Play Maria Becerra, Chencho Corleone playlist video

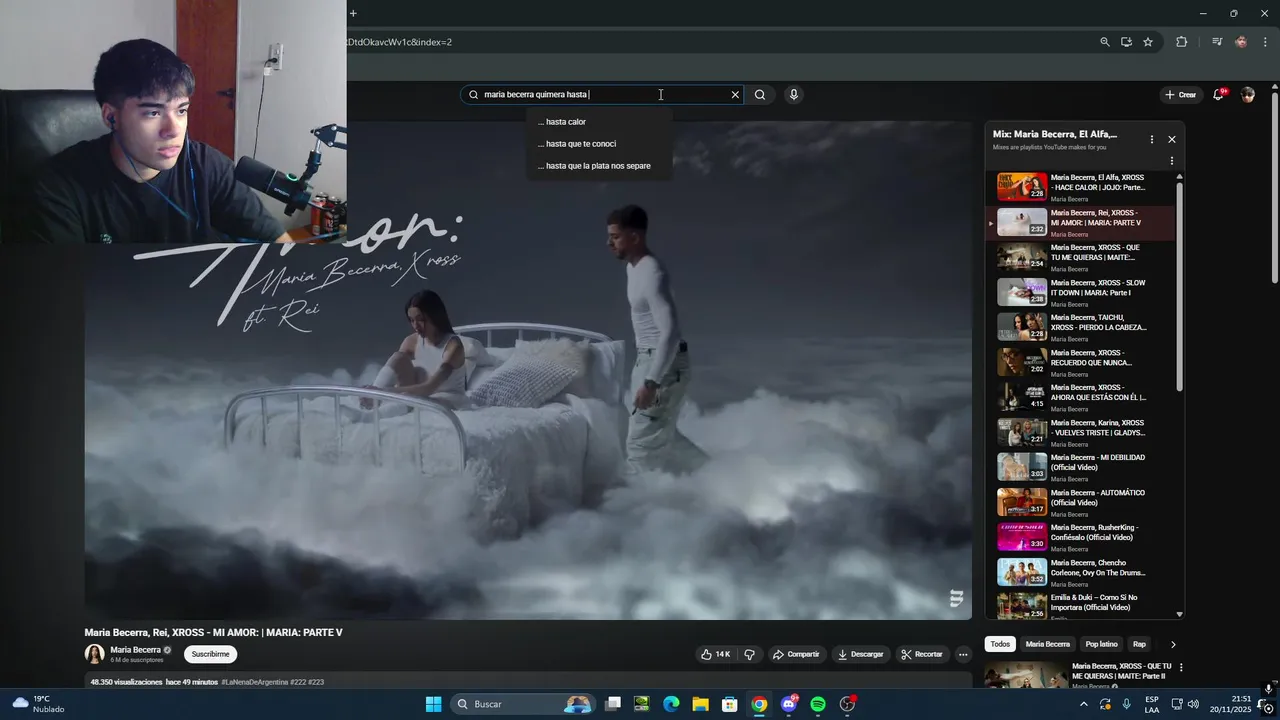[1080, 572]
